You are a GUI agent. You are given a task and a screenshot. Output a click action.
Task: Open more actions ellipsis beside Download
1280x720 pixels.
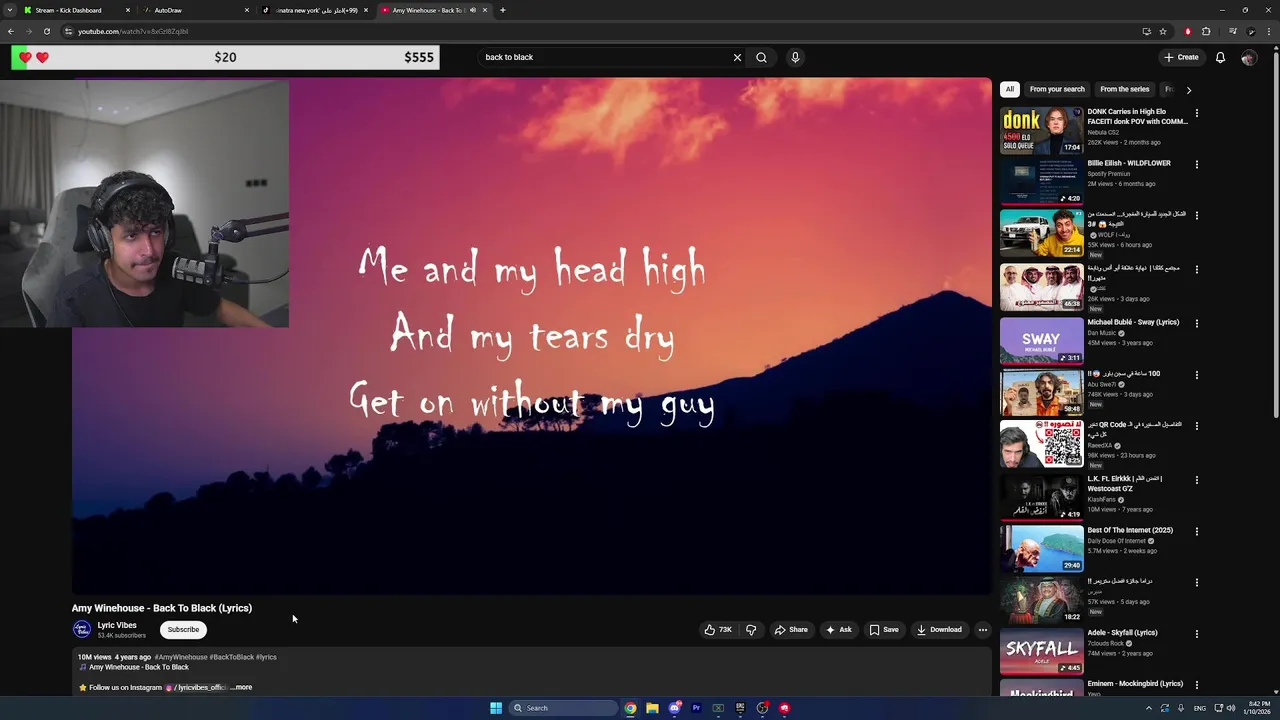983,630
